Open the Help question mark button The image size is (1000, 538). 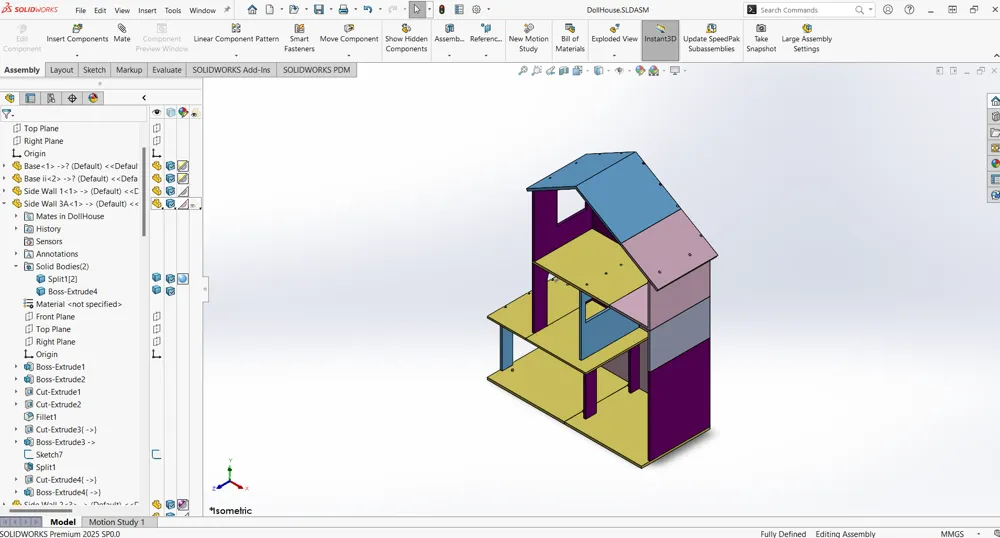(x=909, y=10)
